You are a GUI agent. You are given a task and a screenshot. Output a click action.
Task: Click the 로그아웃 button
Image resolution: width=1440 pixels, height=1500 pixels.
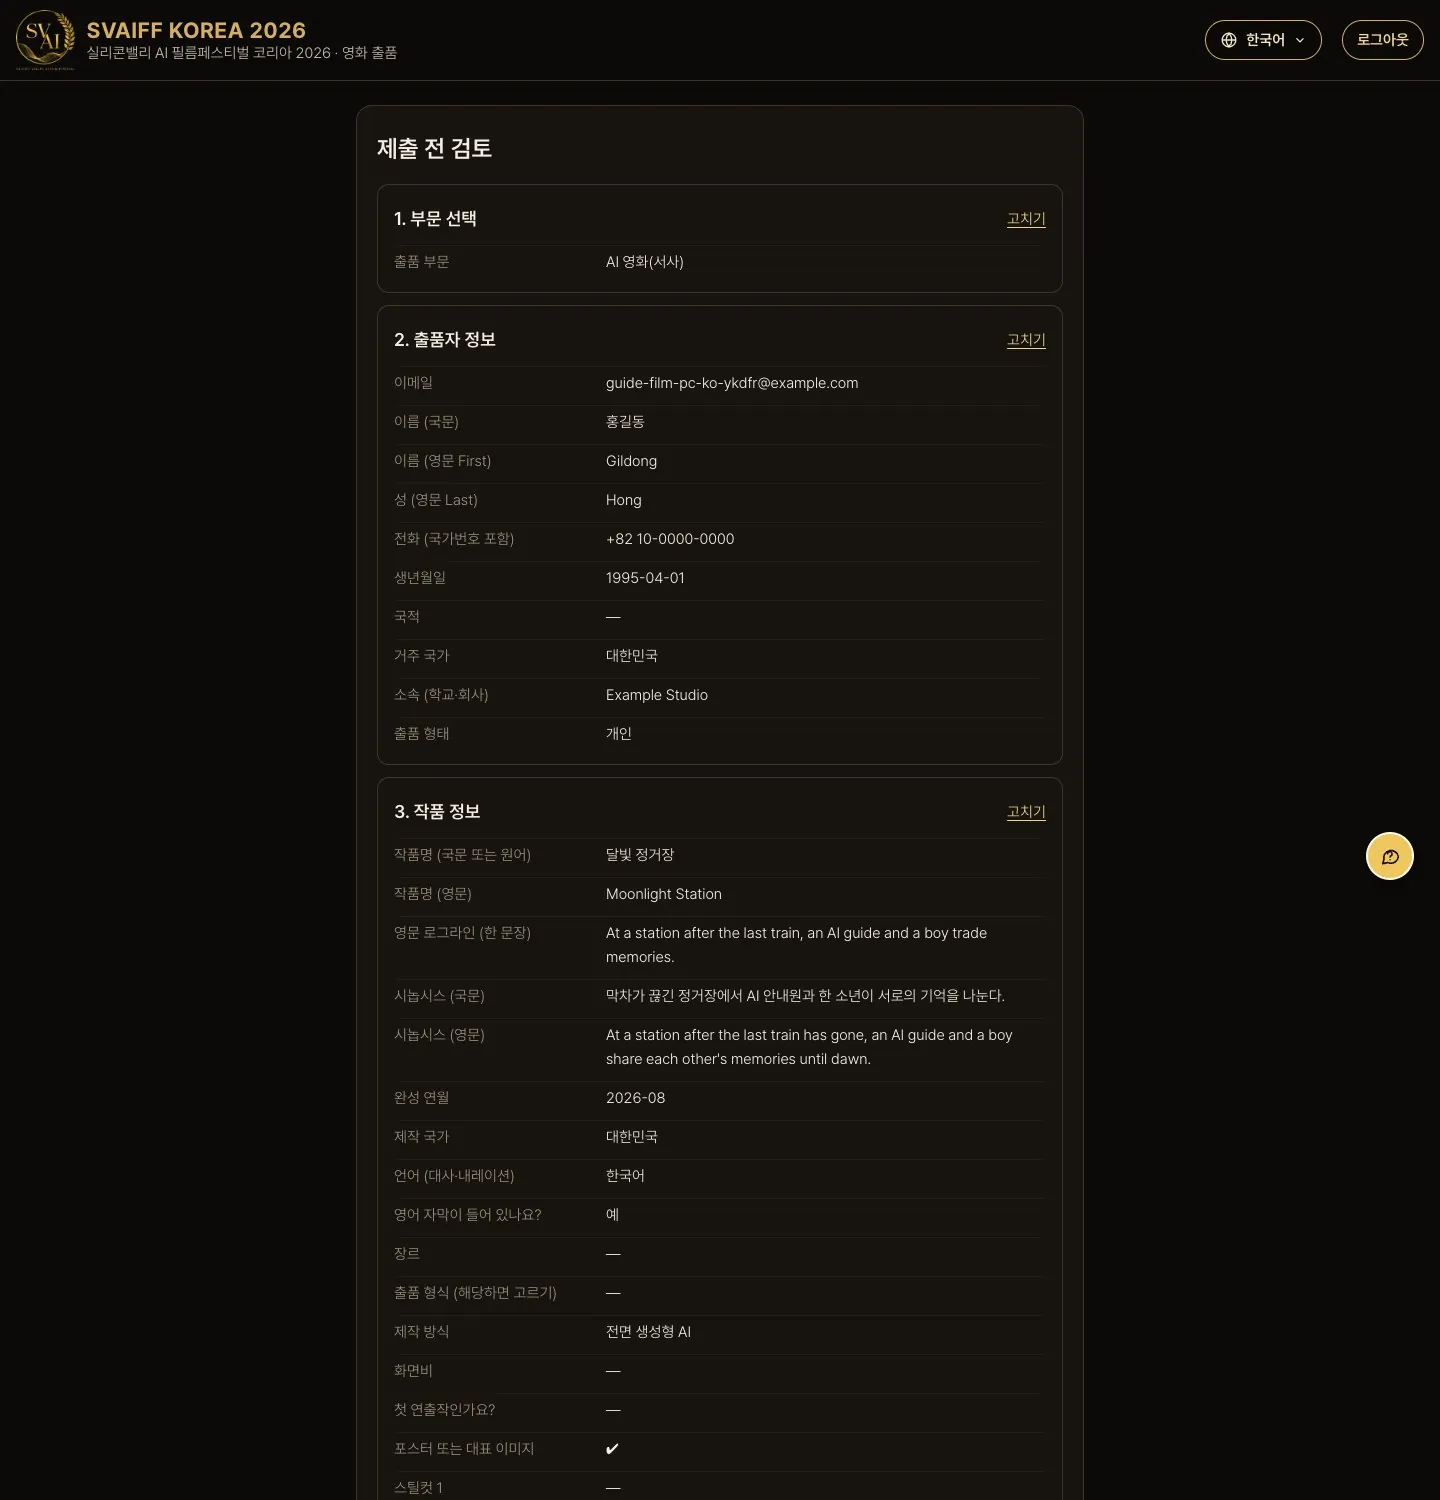click(1382, 40)
